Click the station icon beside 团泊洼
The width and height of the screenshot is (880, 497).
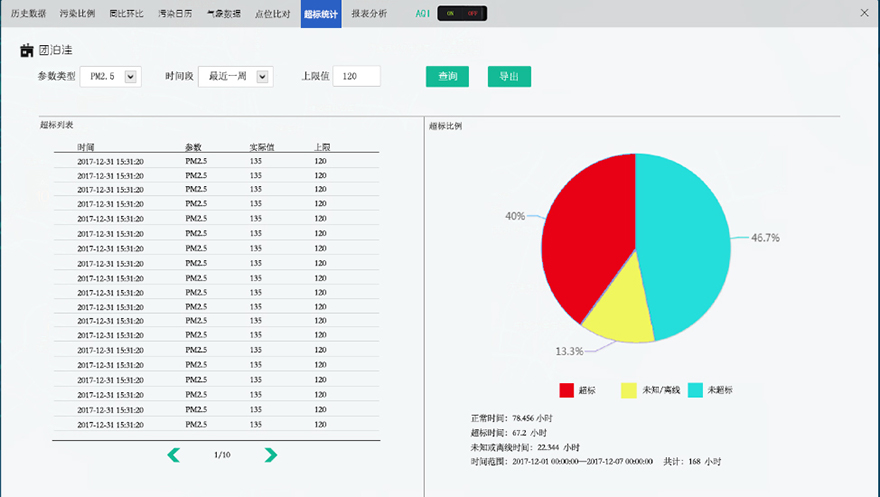click(27, 50)
